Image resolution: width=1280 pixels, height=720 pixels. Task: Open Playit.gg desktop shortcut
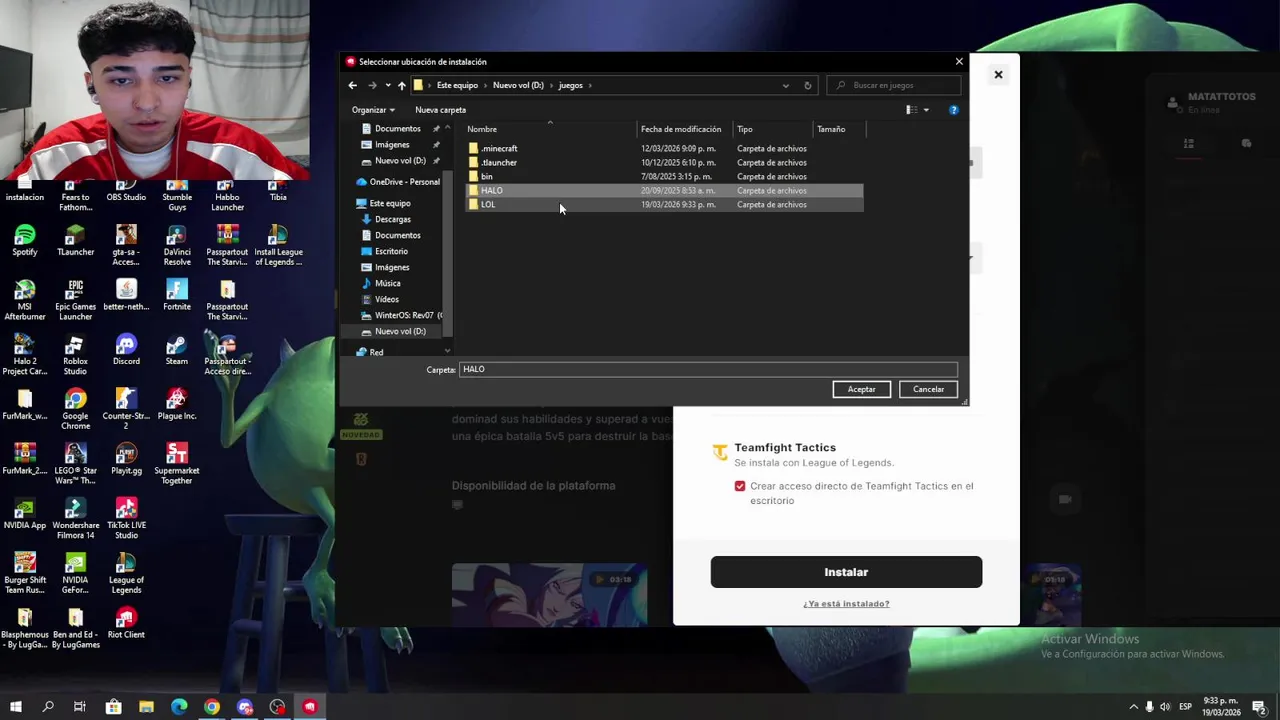coord(126,459)
